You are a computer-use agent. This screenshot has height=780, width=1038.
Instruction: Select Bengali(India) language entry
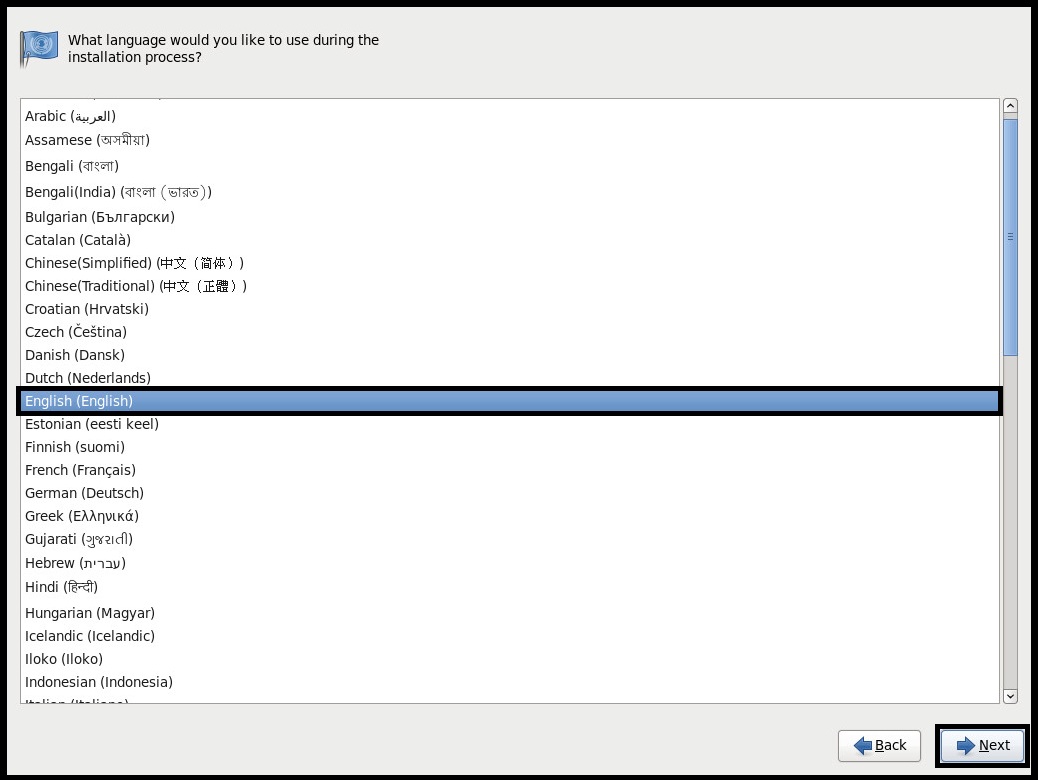click(118, 192)
